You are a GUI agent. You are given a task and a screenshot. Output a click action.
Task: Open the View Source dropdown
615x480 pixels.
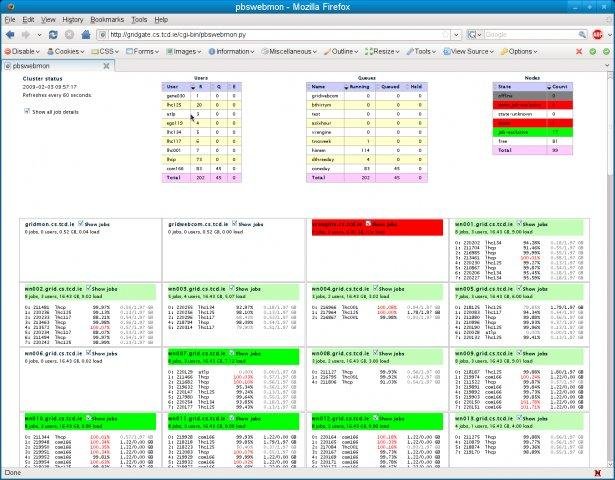tap(468, 51)
